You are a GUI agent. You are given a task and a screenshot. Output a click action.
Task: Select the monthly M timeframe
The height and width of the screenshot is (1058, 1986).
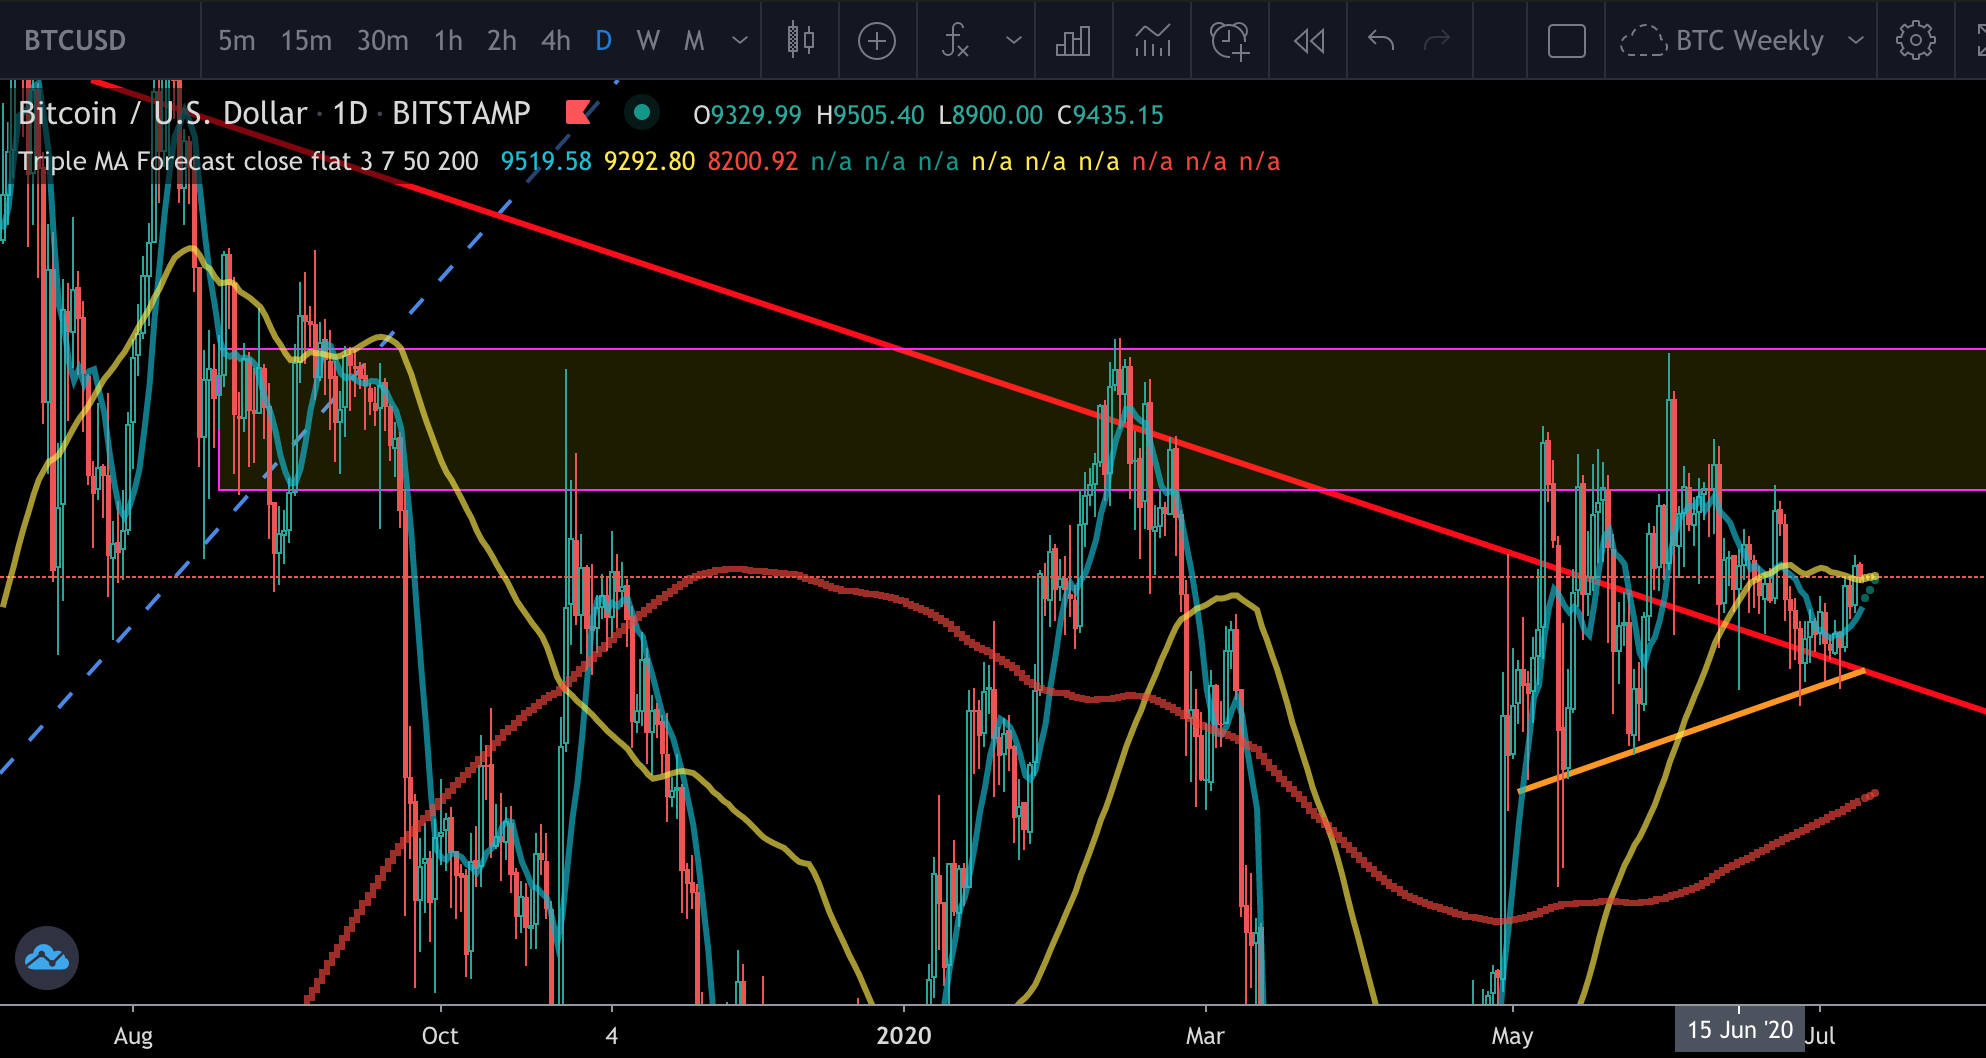click(694, 41)
